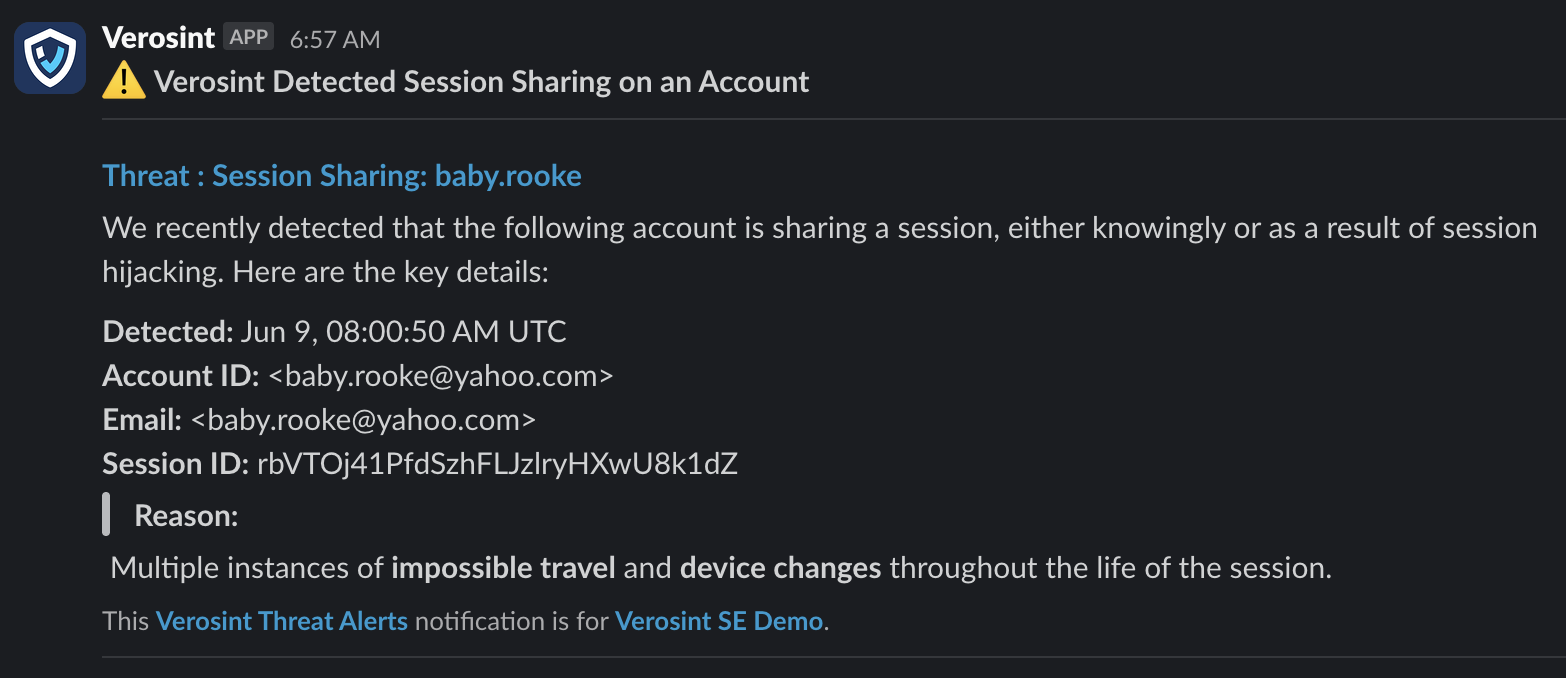
Task: Click the bold 'Session ID:' label
Action: tap(176, 464)
